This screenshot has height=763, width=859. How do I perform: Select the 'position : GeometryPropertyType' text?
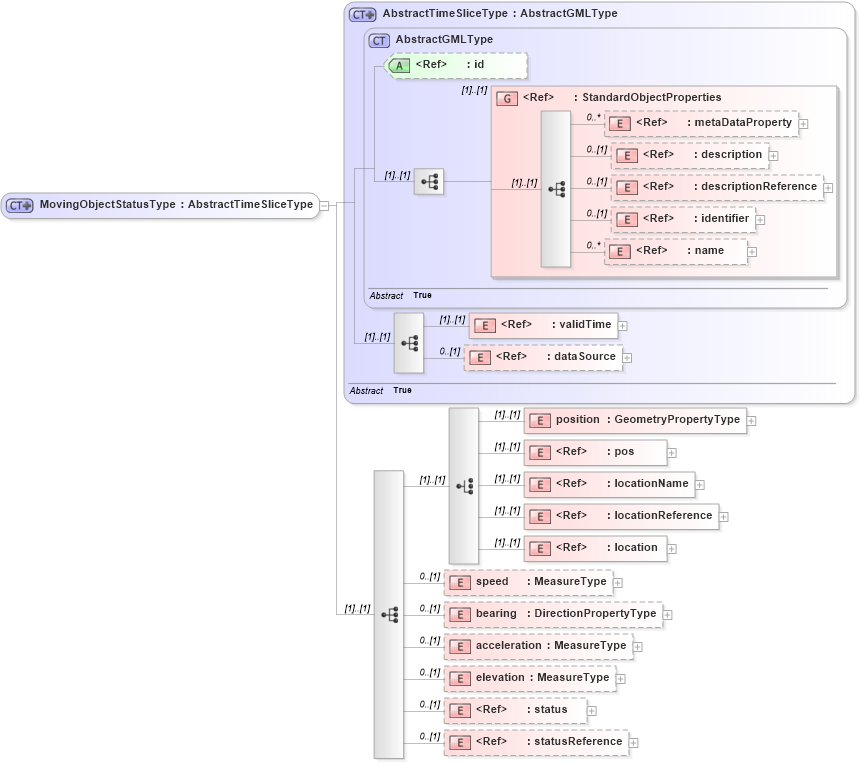click(648, 420)
